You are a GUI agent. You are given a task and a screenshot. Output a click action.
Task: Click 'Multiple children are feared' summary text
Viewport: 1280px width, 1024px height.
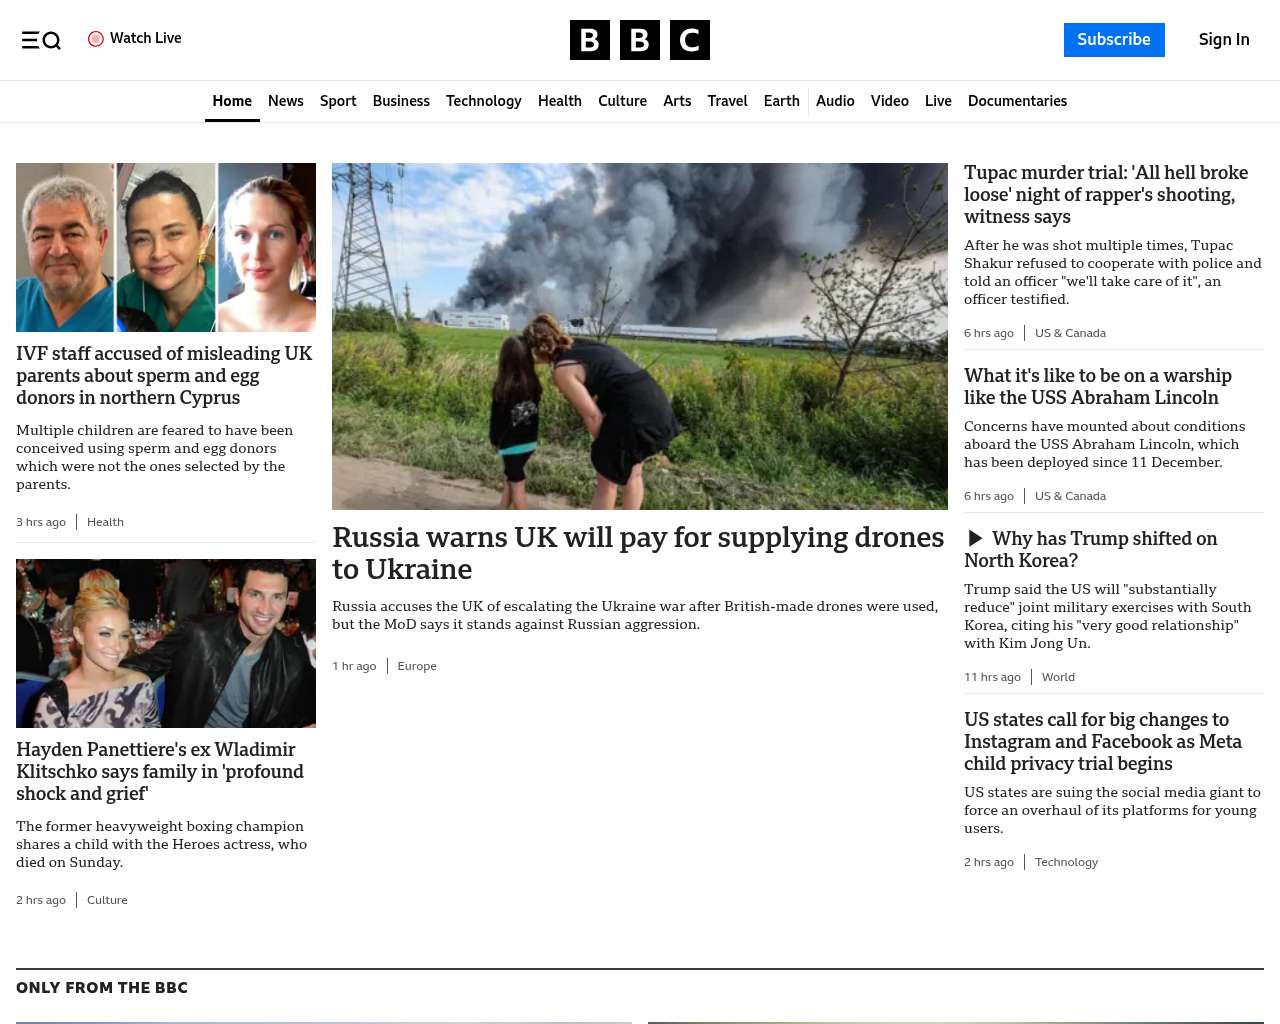point(154,457)
